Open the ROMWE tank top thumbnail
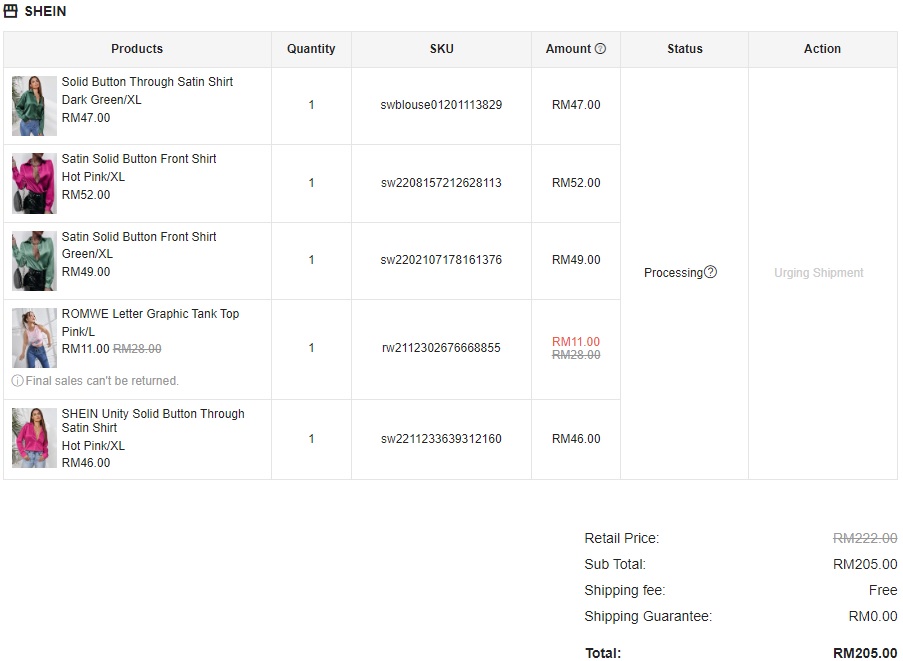The width and height of the screenshot is (903, 661). tap(34, 338)
